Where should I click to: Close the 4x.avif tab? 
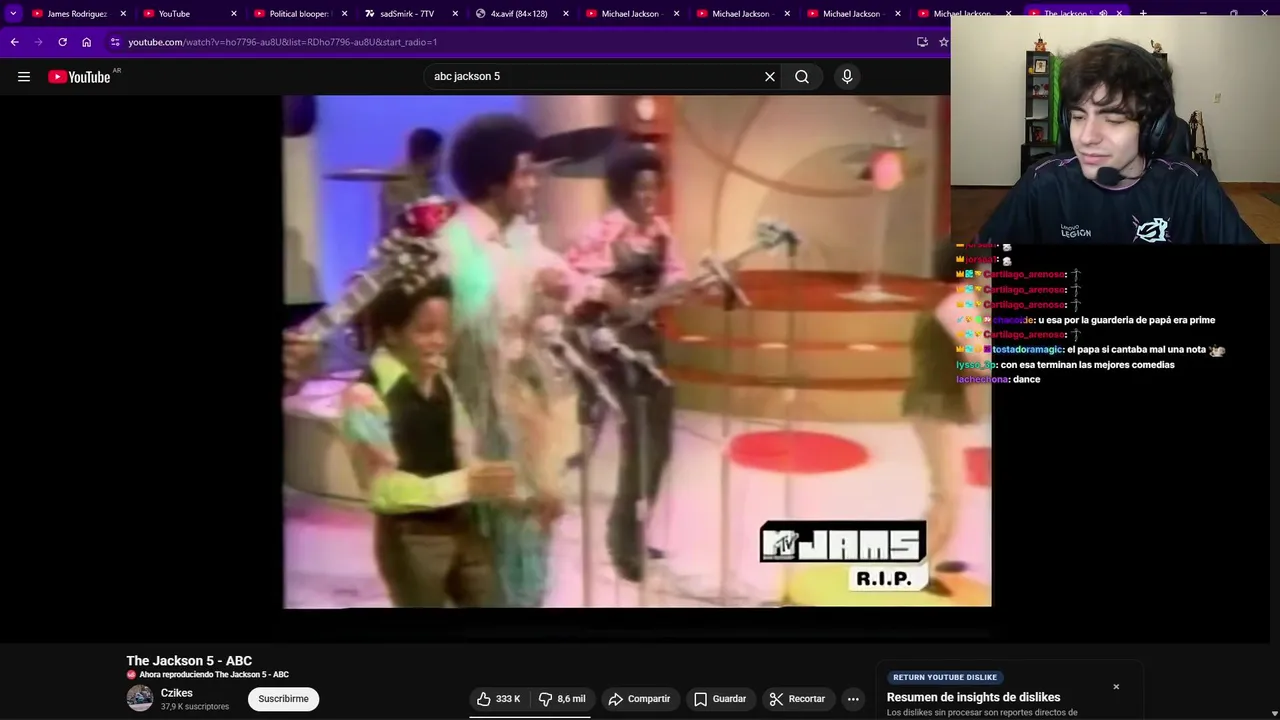(567, 14)
